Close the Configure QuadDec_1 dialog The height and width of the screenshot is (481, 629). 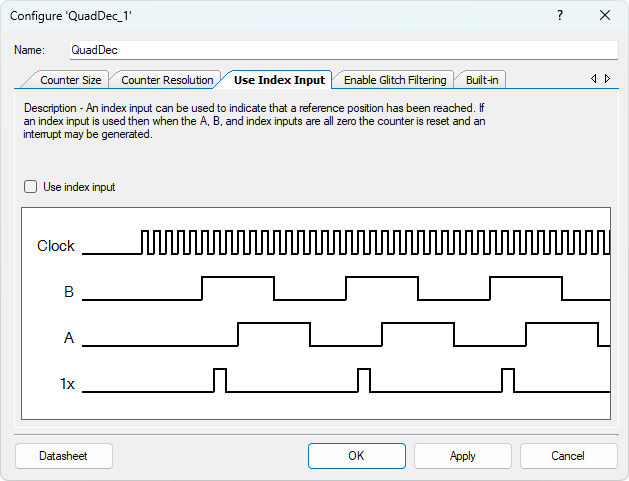(x=604, y=15)
